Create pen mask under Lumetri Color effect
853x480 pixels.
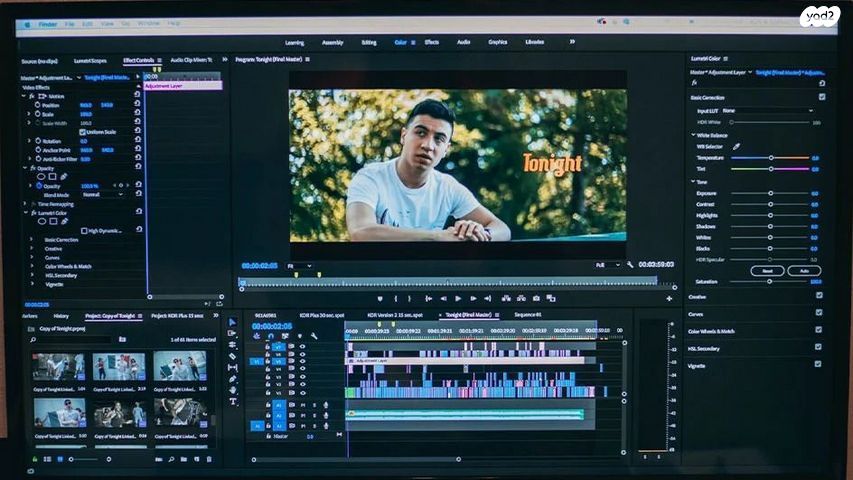tap(64, 221)
